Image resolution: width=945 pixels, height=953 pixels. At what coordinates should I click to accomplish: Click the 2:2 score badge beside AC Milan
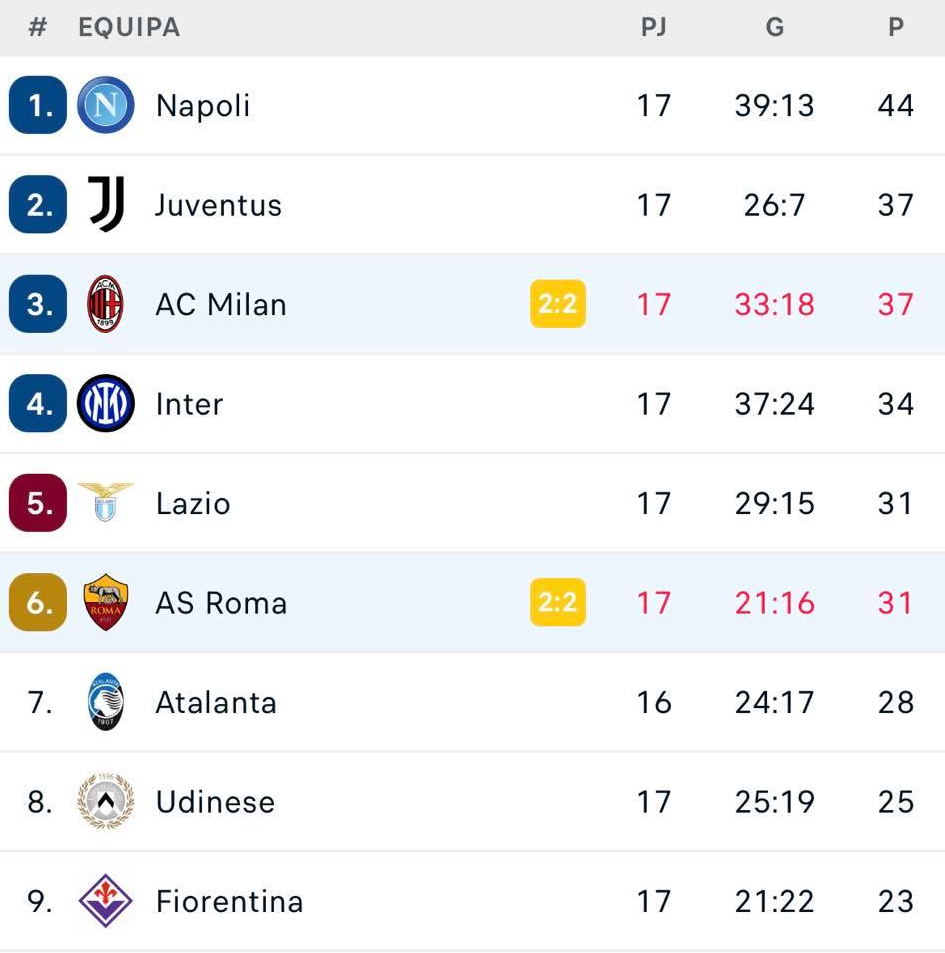pyautogui.click(x=558, y=304)
